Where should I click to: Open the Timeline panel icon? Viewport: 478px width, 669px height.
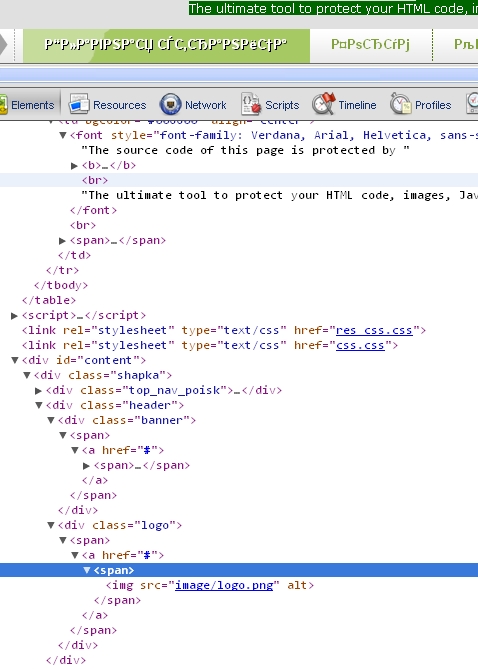pyautogui.click(x=324, y=104)
